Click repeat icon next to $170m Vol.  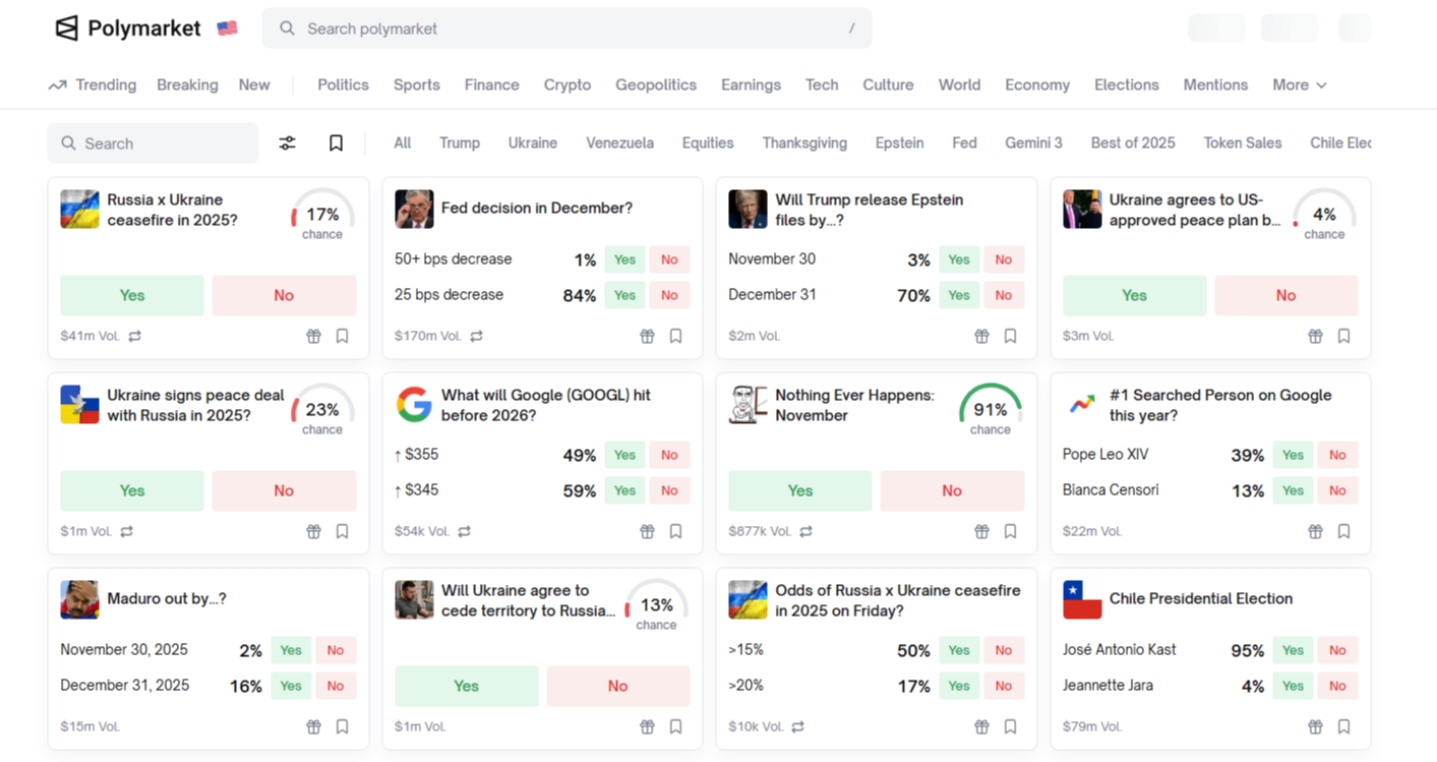pos(477,336)
